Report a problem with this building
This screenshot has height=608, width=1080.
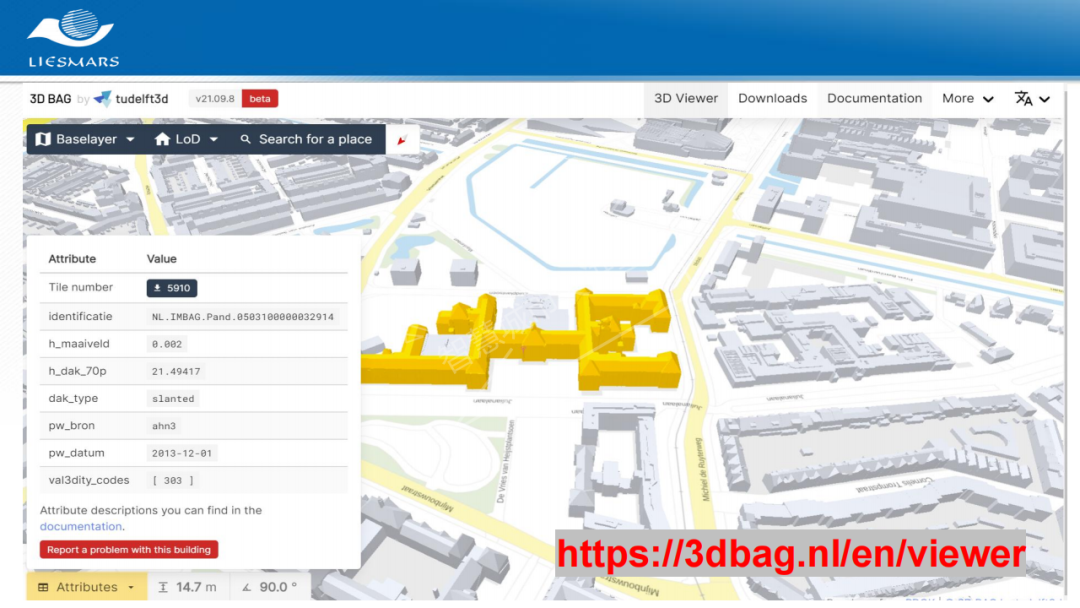coord(129,549)
